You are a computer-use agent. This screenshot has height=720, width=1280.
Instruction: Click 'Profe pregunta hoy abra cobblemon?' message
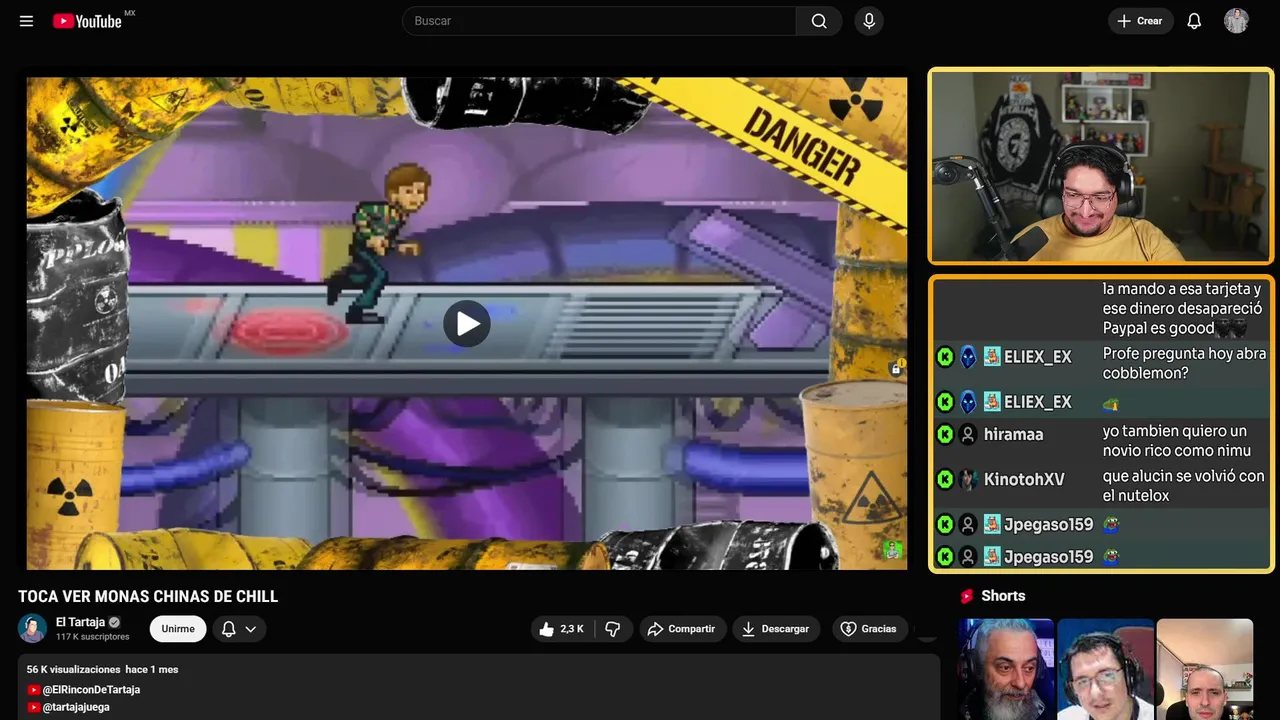(x=1184, y=363)
